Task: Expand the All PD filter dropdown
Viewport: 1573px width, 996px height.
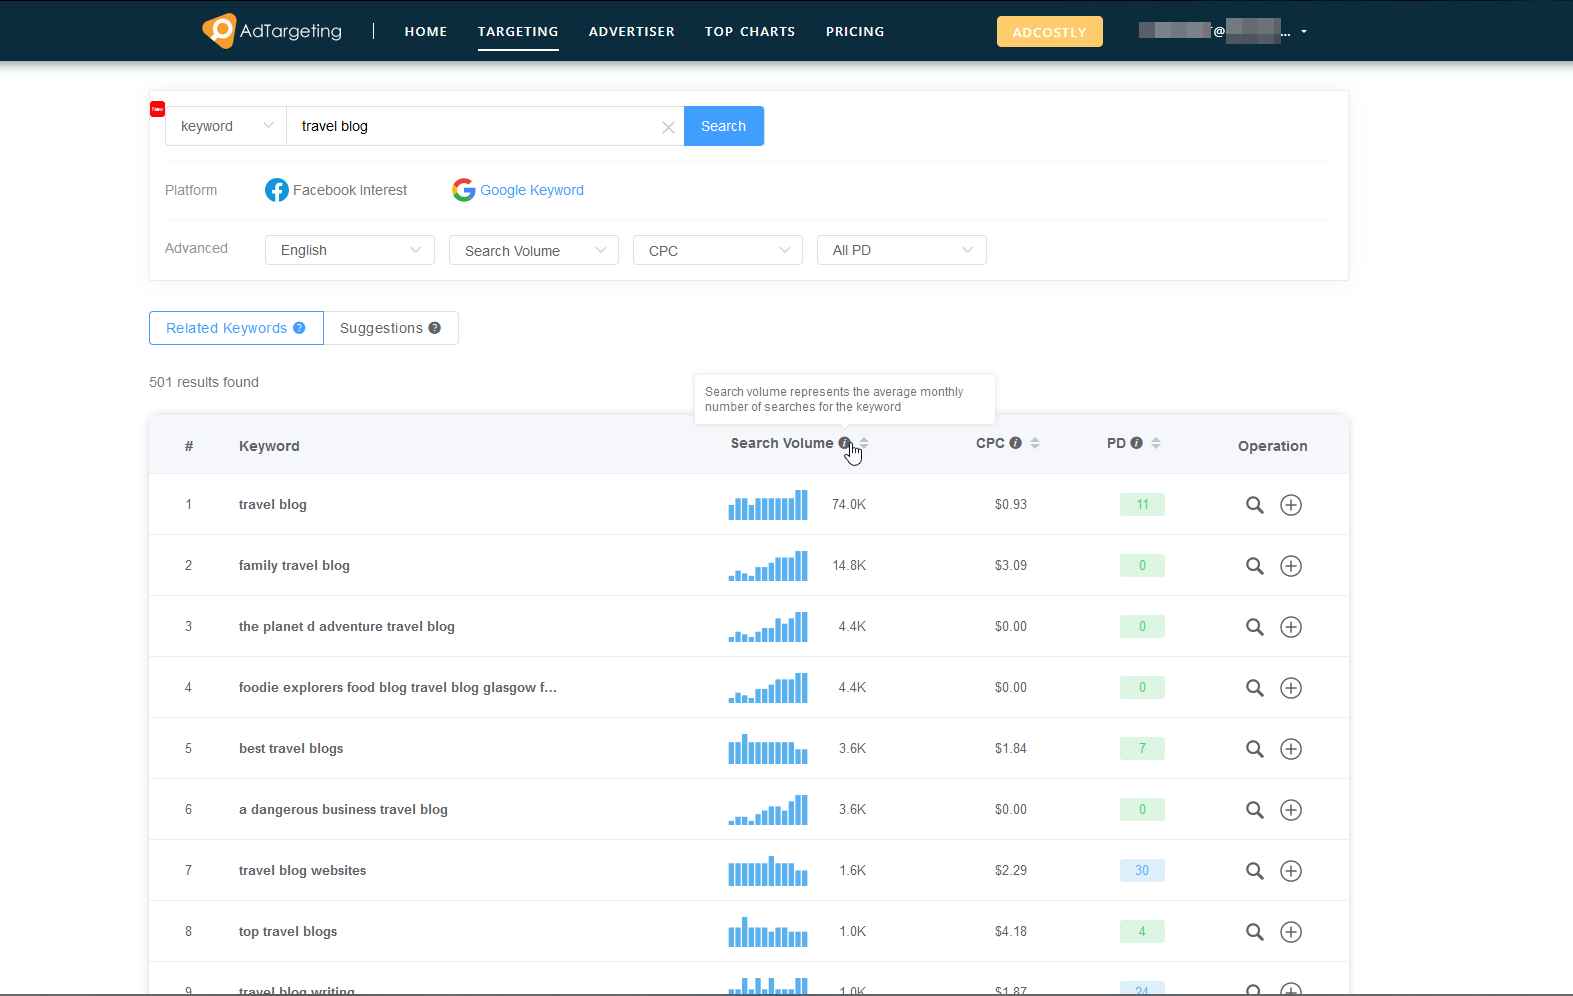Action: 901,250
